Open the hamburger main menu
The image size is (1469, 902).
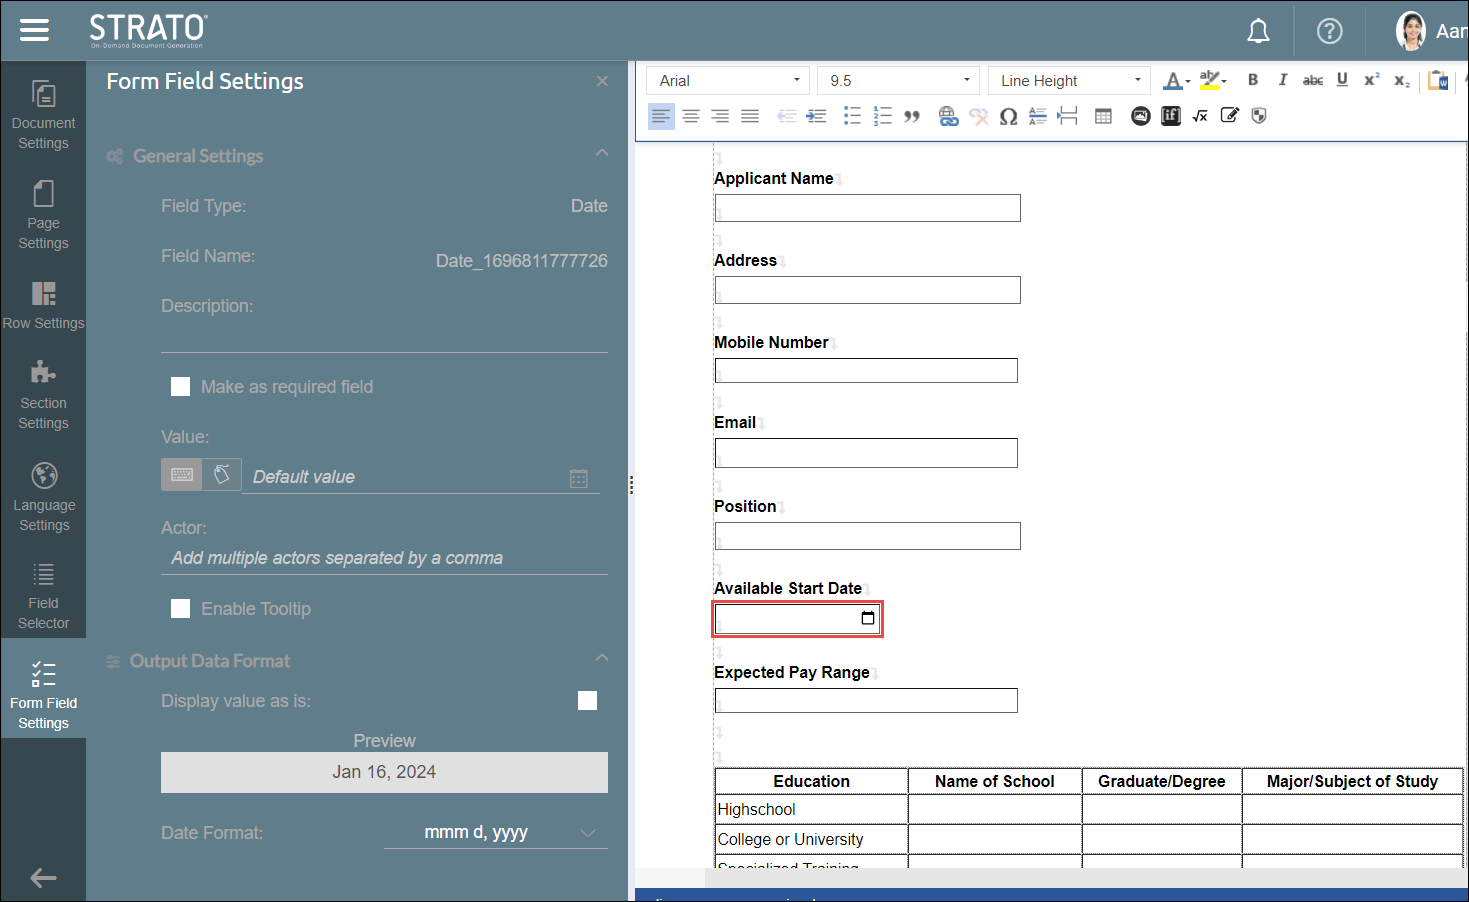(x=34, y=30)
